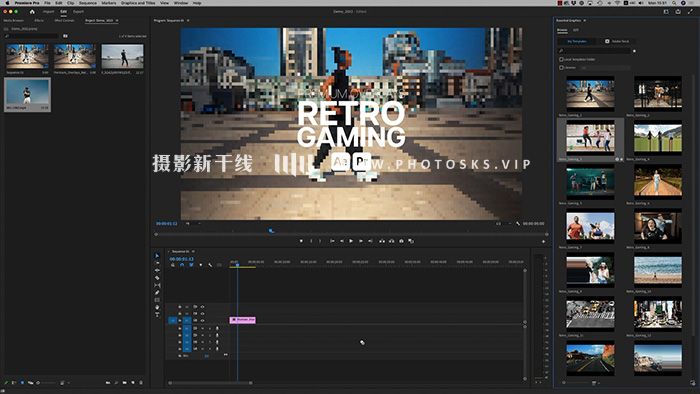Open Graphics and Titles menu
The width and height of the screenshot is (700, 394).
point(138,3)
